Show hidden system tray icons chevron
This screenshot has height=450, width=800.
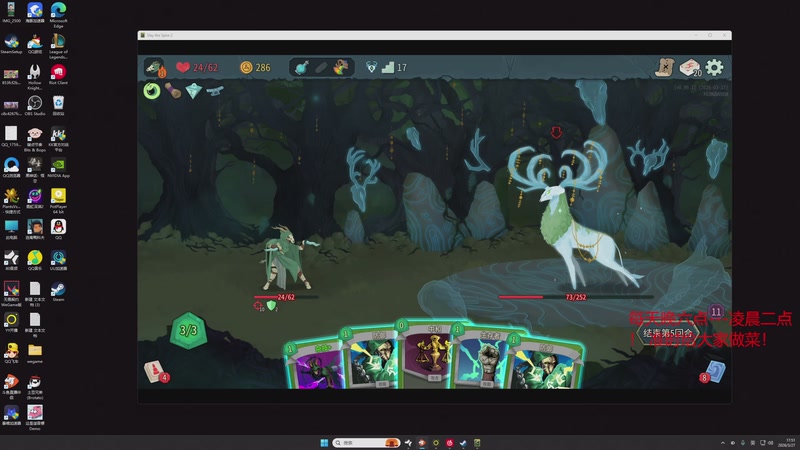(722, 443)
